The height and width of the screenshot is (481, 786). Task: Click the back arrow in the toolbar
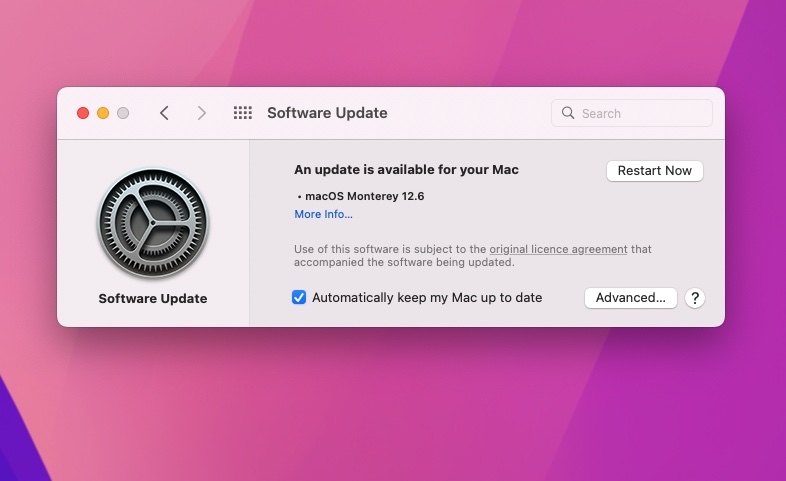[x=164, y=113]
